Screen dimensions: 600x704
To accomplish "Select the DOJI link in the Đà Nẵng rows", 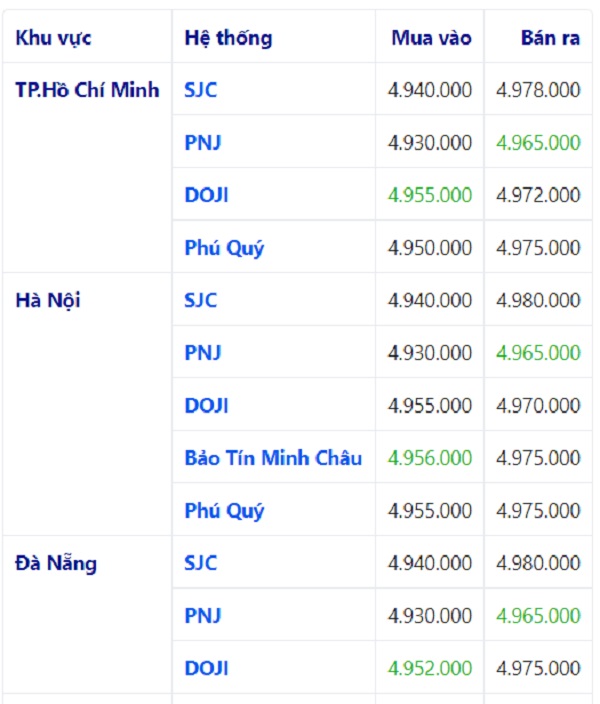I will pos(207,668).
